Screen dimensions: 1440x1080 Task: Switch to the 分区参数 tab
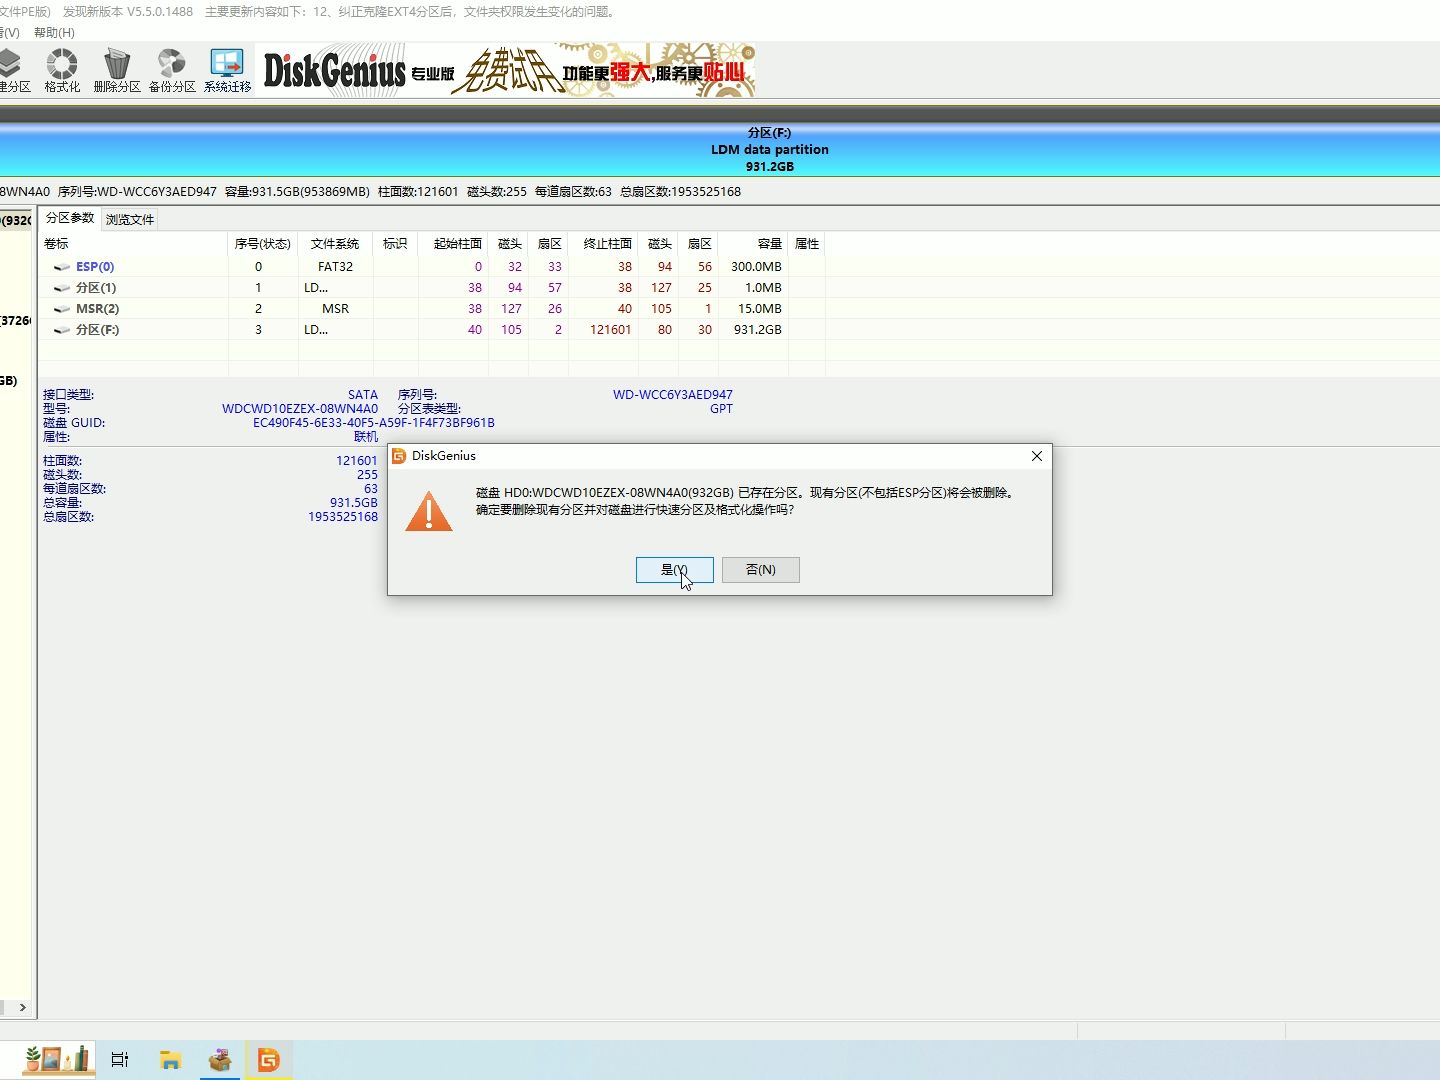click(70, 218)
